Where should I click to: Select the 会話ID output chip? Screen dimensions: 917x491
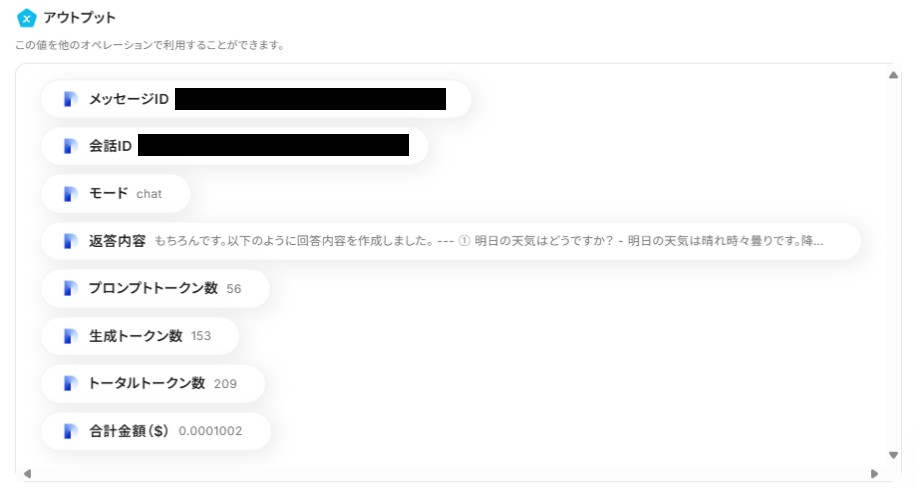coord(235,146)
